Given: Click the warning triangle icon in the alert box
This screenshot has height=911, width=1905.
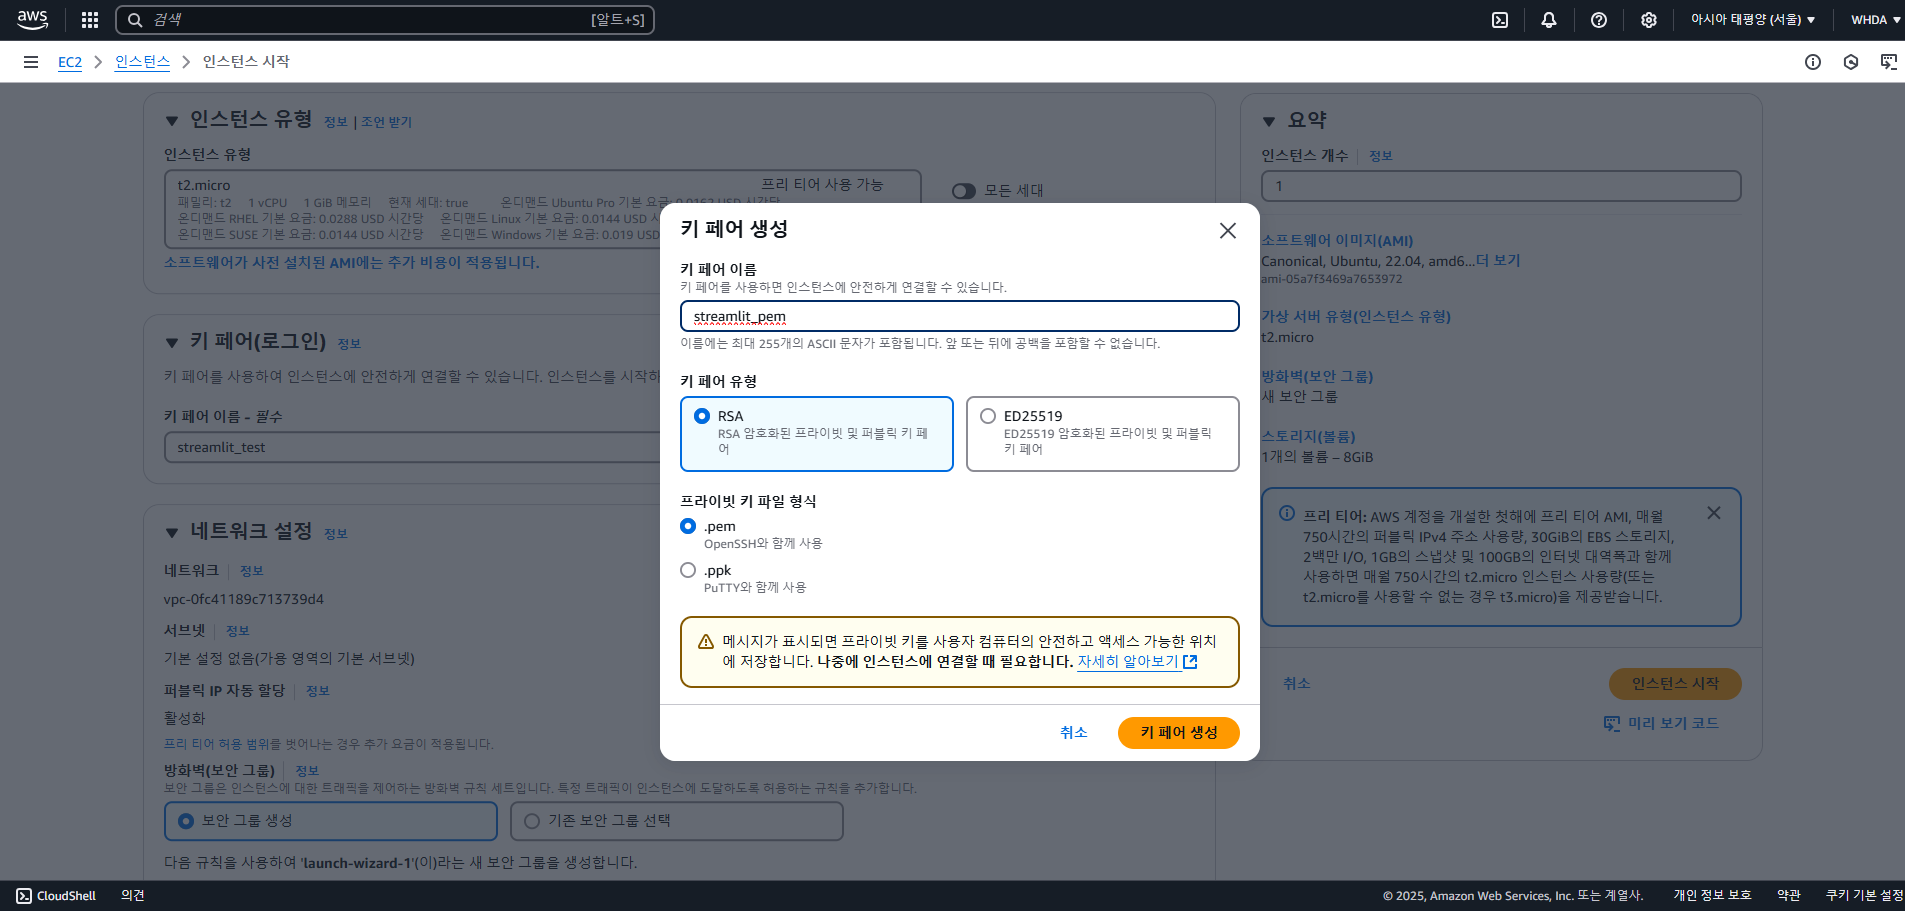Looking at the screenshot, I should point(706,642).
